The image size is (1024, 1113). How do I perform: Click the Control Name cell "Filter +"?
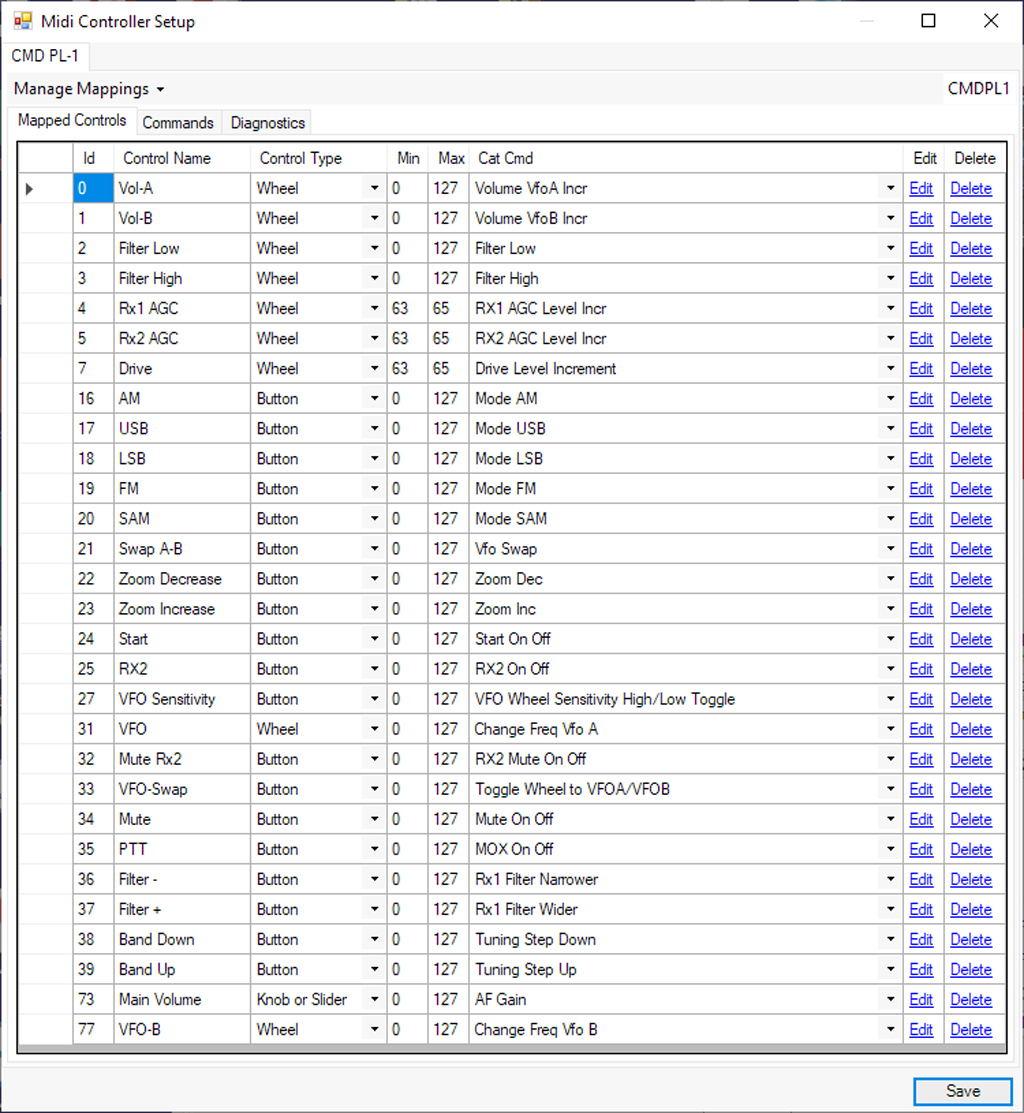[x=182, y=909]
